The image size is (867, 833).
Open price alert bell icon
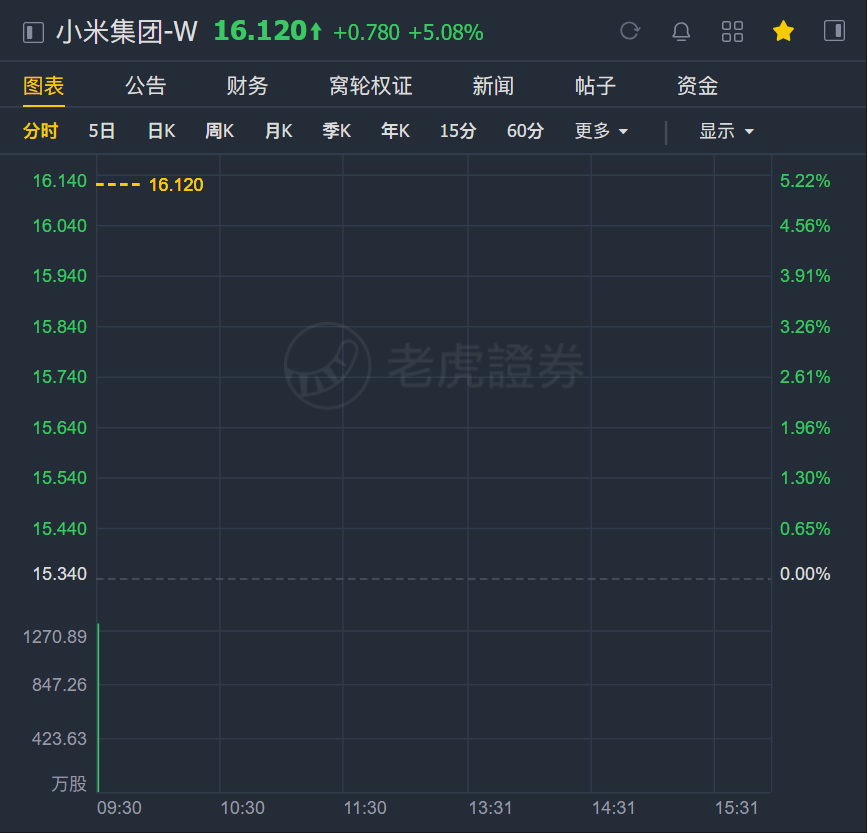coord(681,32)
